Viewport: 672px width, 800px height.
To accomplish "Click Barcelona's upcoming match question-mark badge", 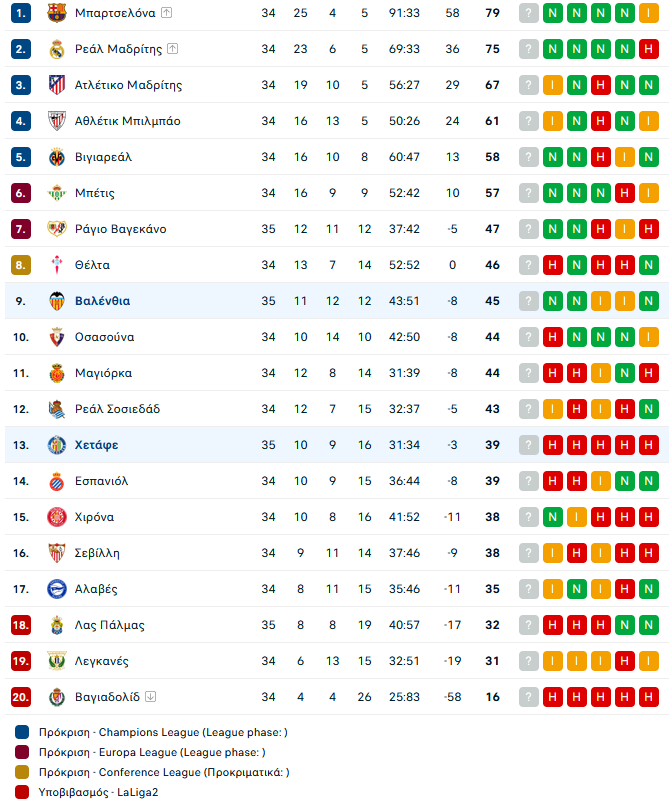I will 529,13.
